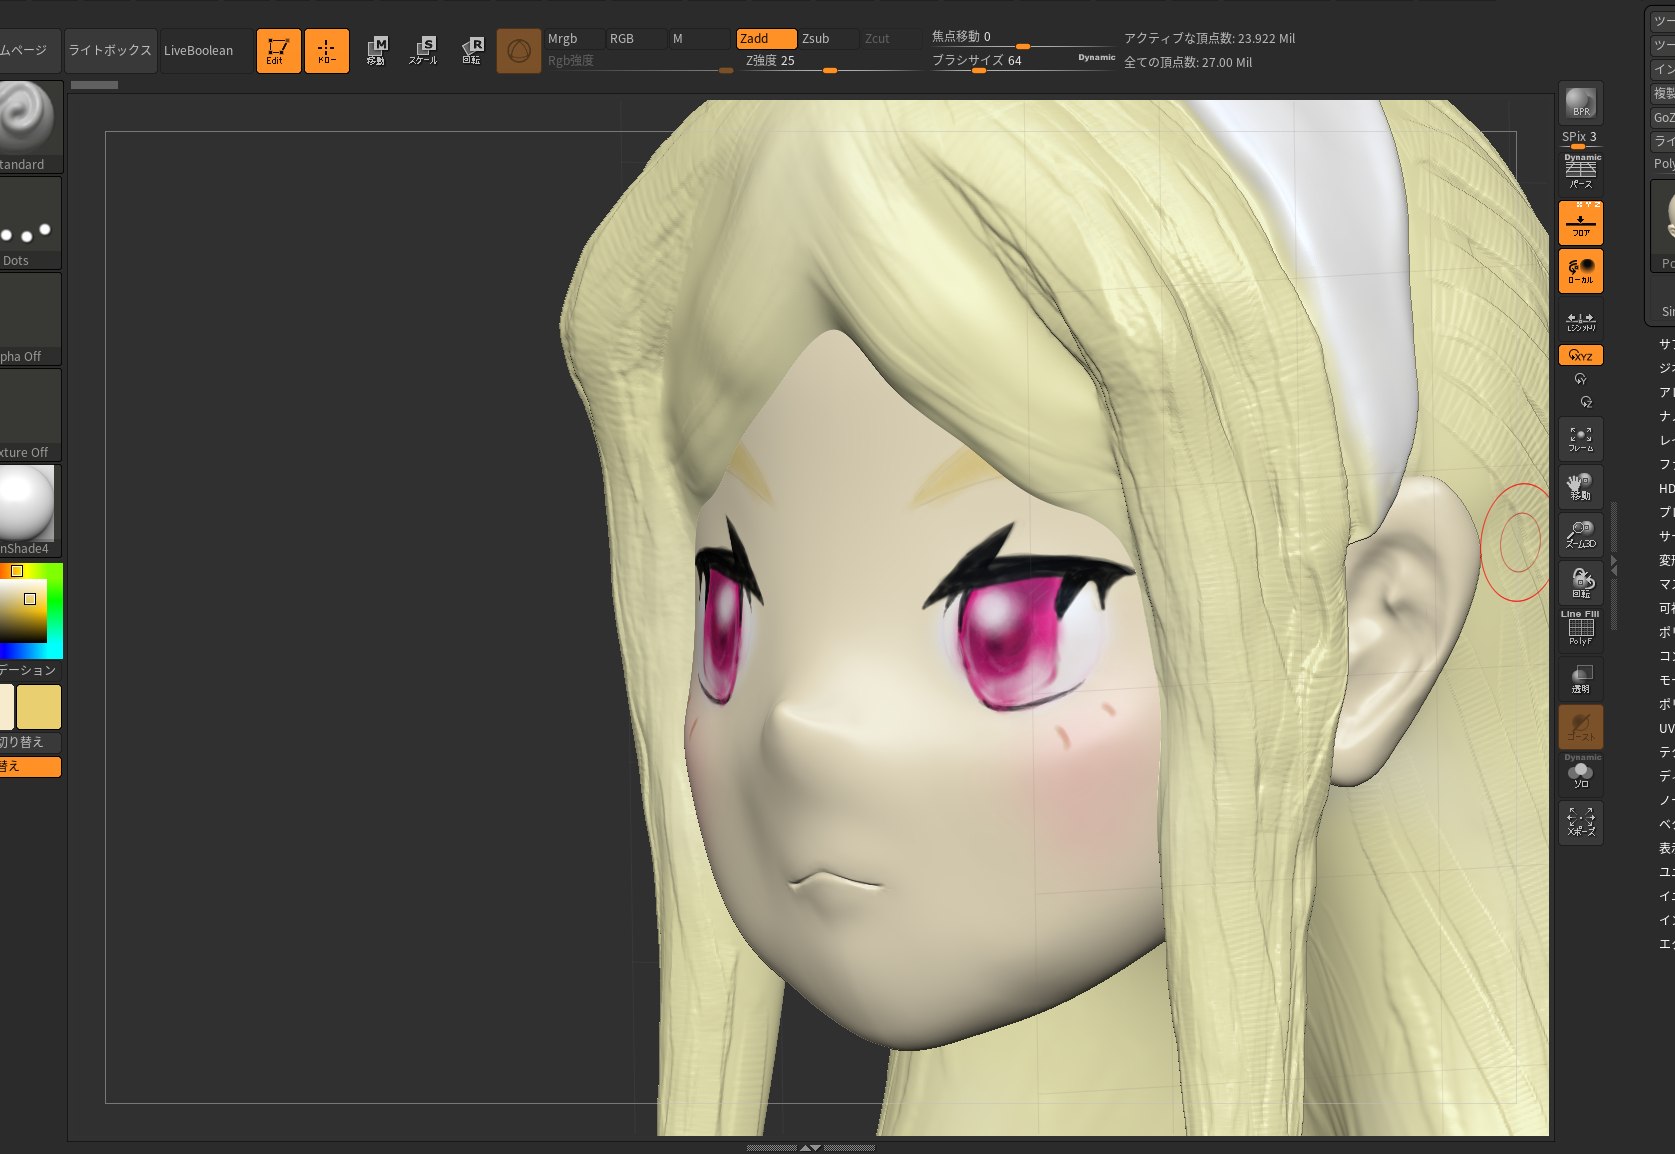
Task: Adjust the Rgb Intensity (Rgb強度) slider
Action: click(x=640, y=61)
